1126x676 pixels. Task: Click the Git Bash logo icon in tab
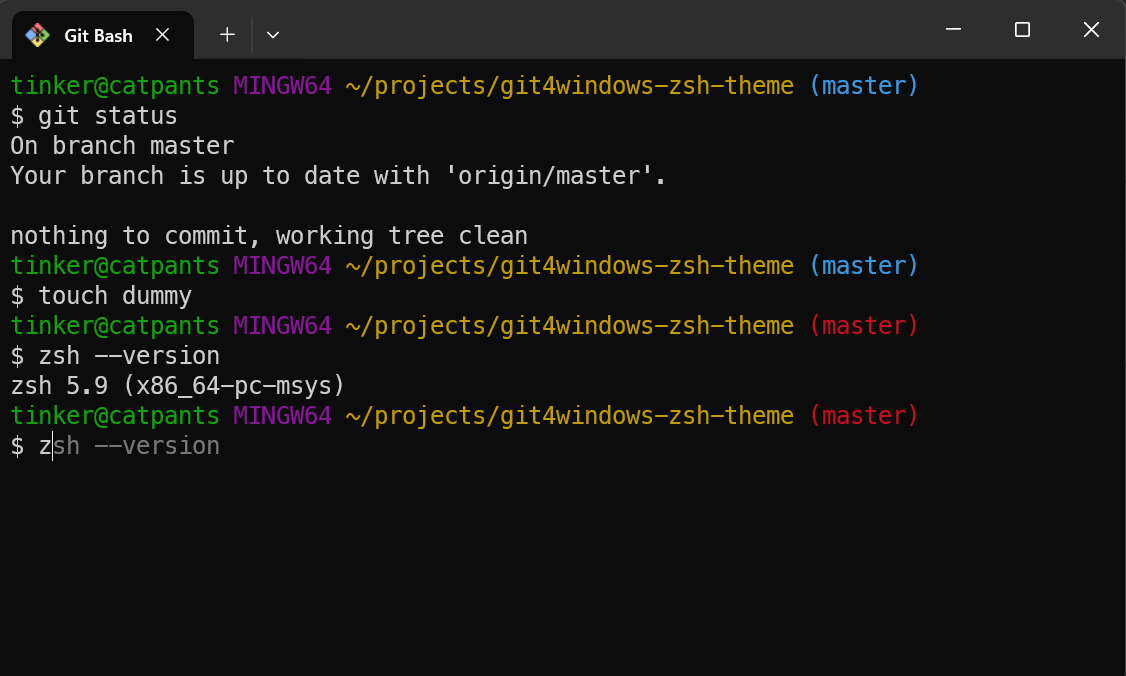click(37, 35)
